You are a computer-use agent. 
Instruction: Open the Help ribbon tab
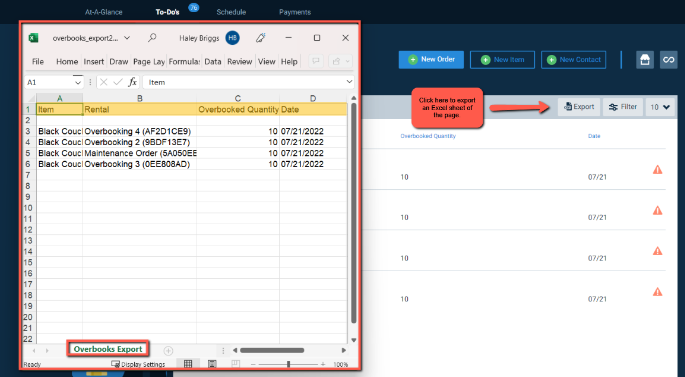pyautogui.click(x=289, y=62)
